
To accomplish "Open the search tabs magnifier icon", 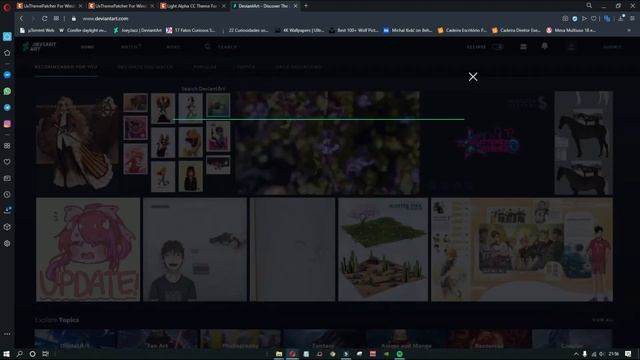I will (589, 6).
